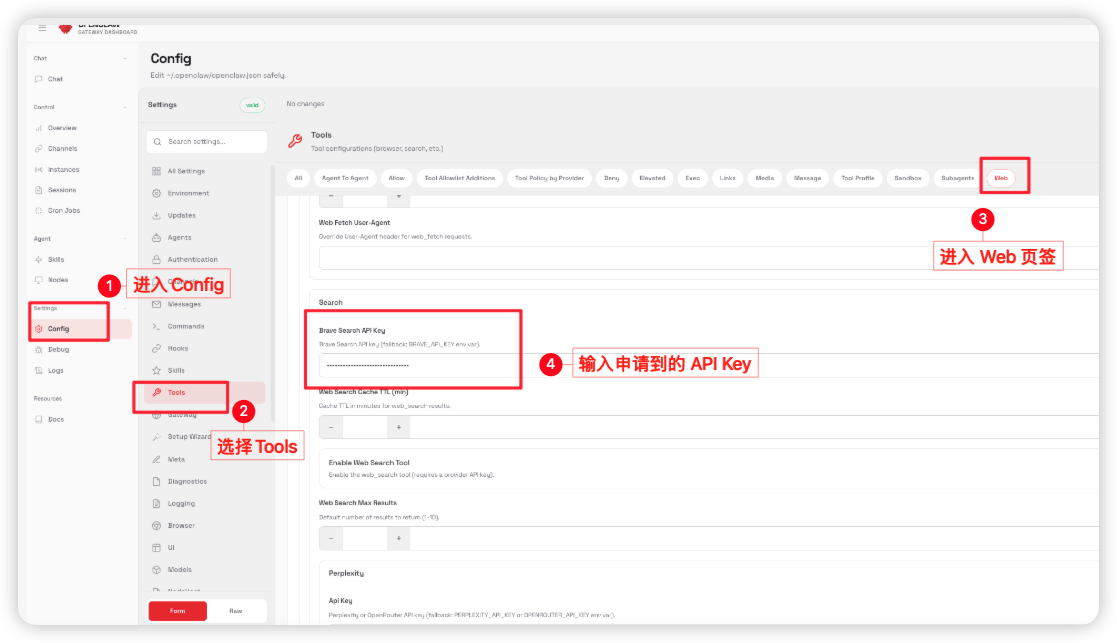Open Cron Jobs in the sidebar
This screenshot has height=643, width=1117.
point(62,210)
